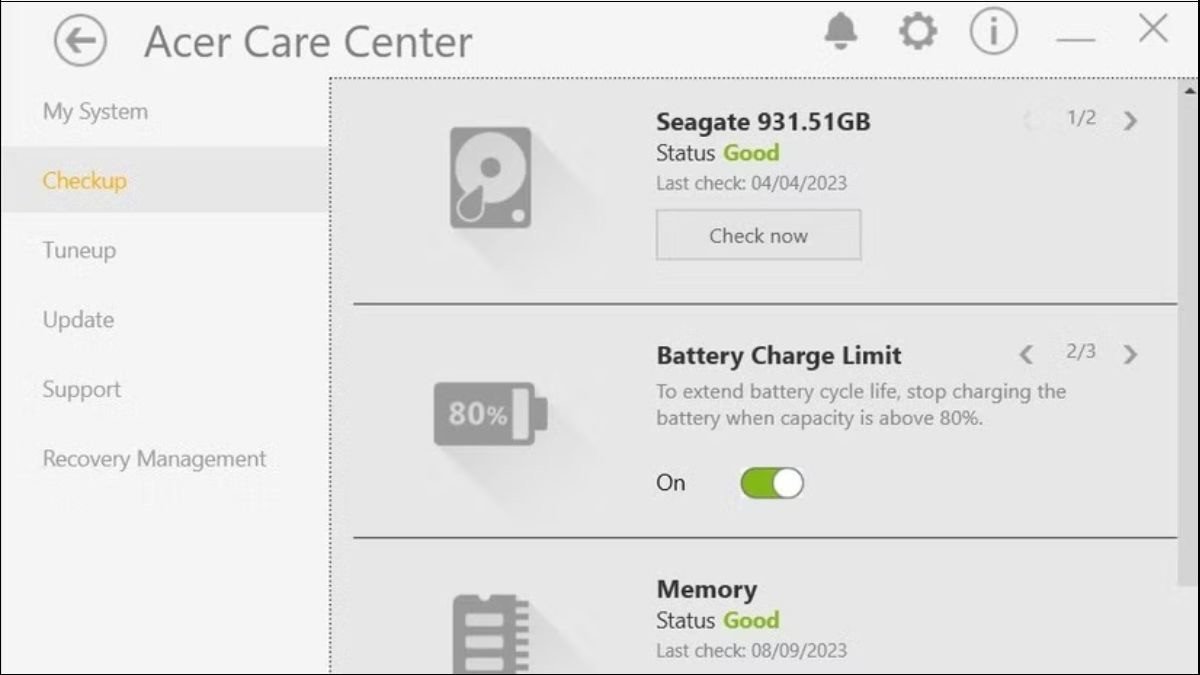Click the back arrow in Acer Care Center
Viewport: 1200px width, 675px height.
79,41
